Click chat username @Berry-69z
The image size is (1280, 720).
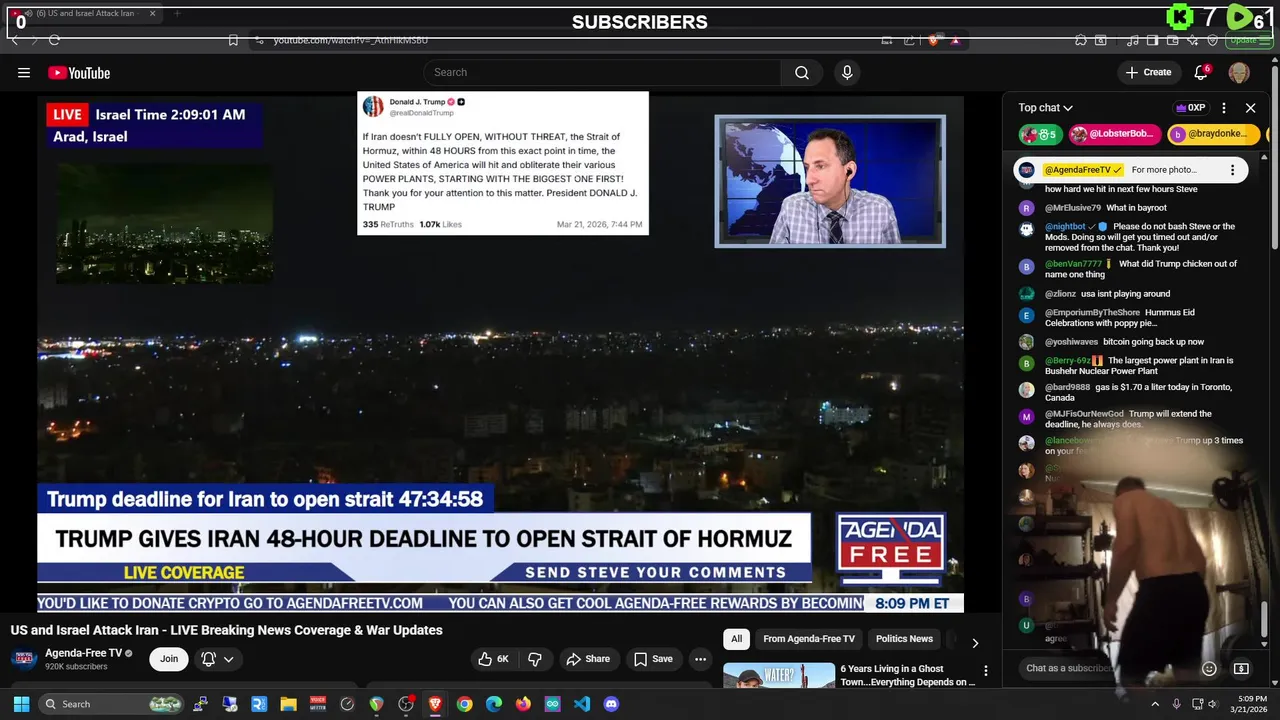pyautogui.click(x=1067, y=360)
